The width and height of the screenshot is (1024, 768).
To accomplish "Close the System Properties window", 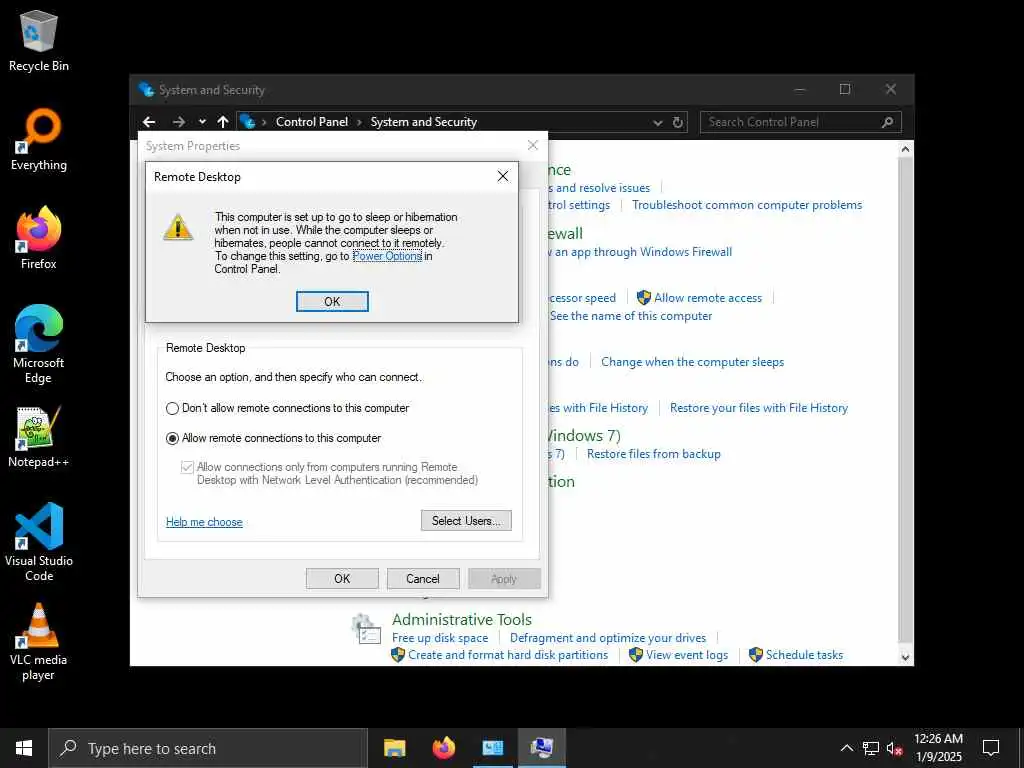I will [533, 145].
